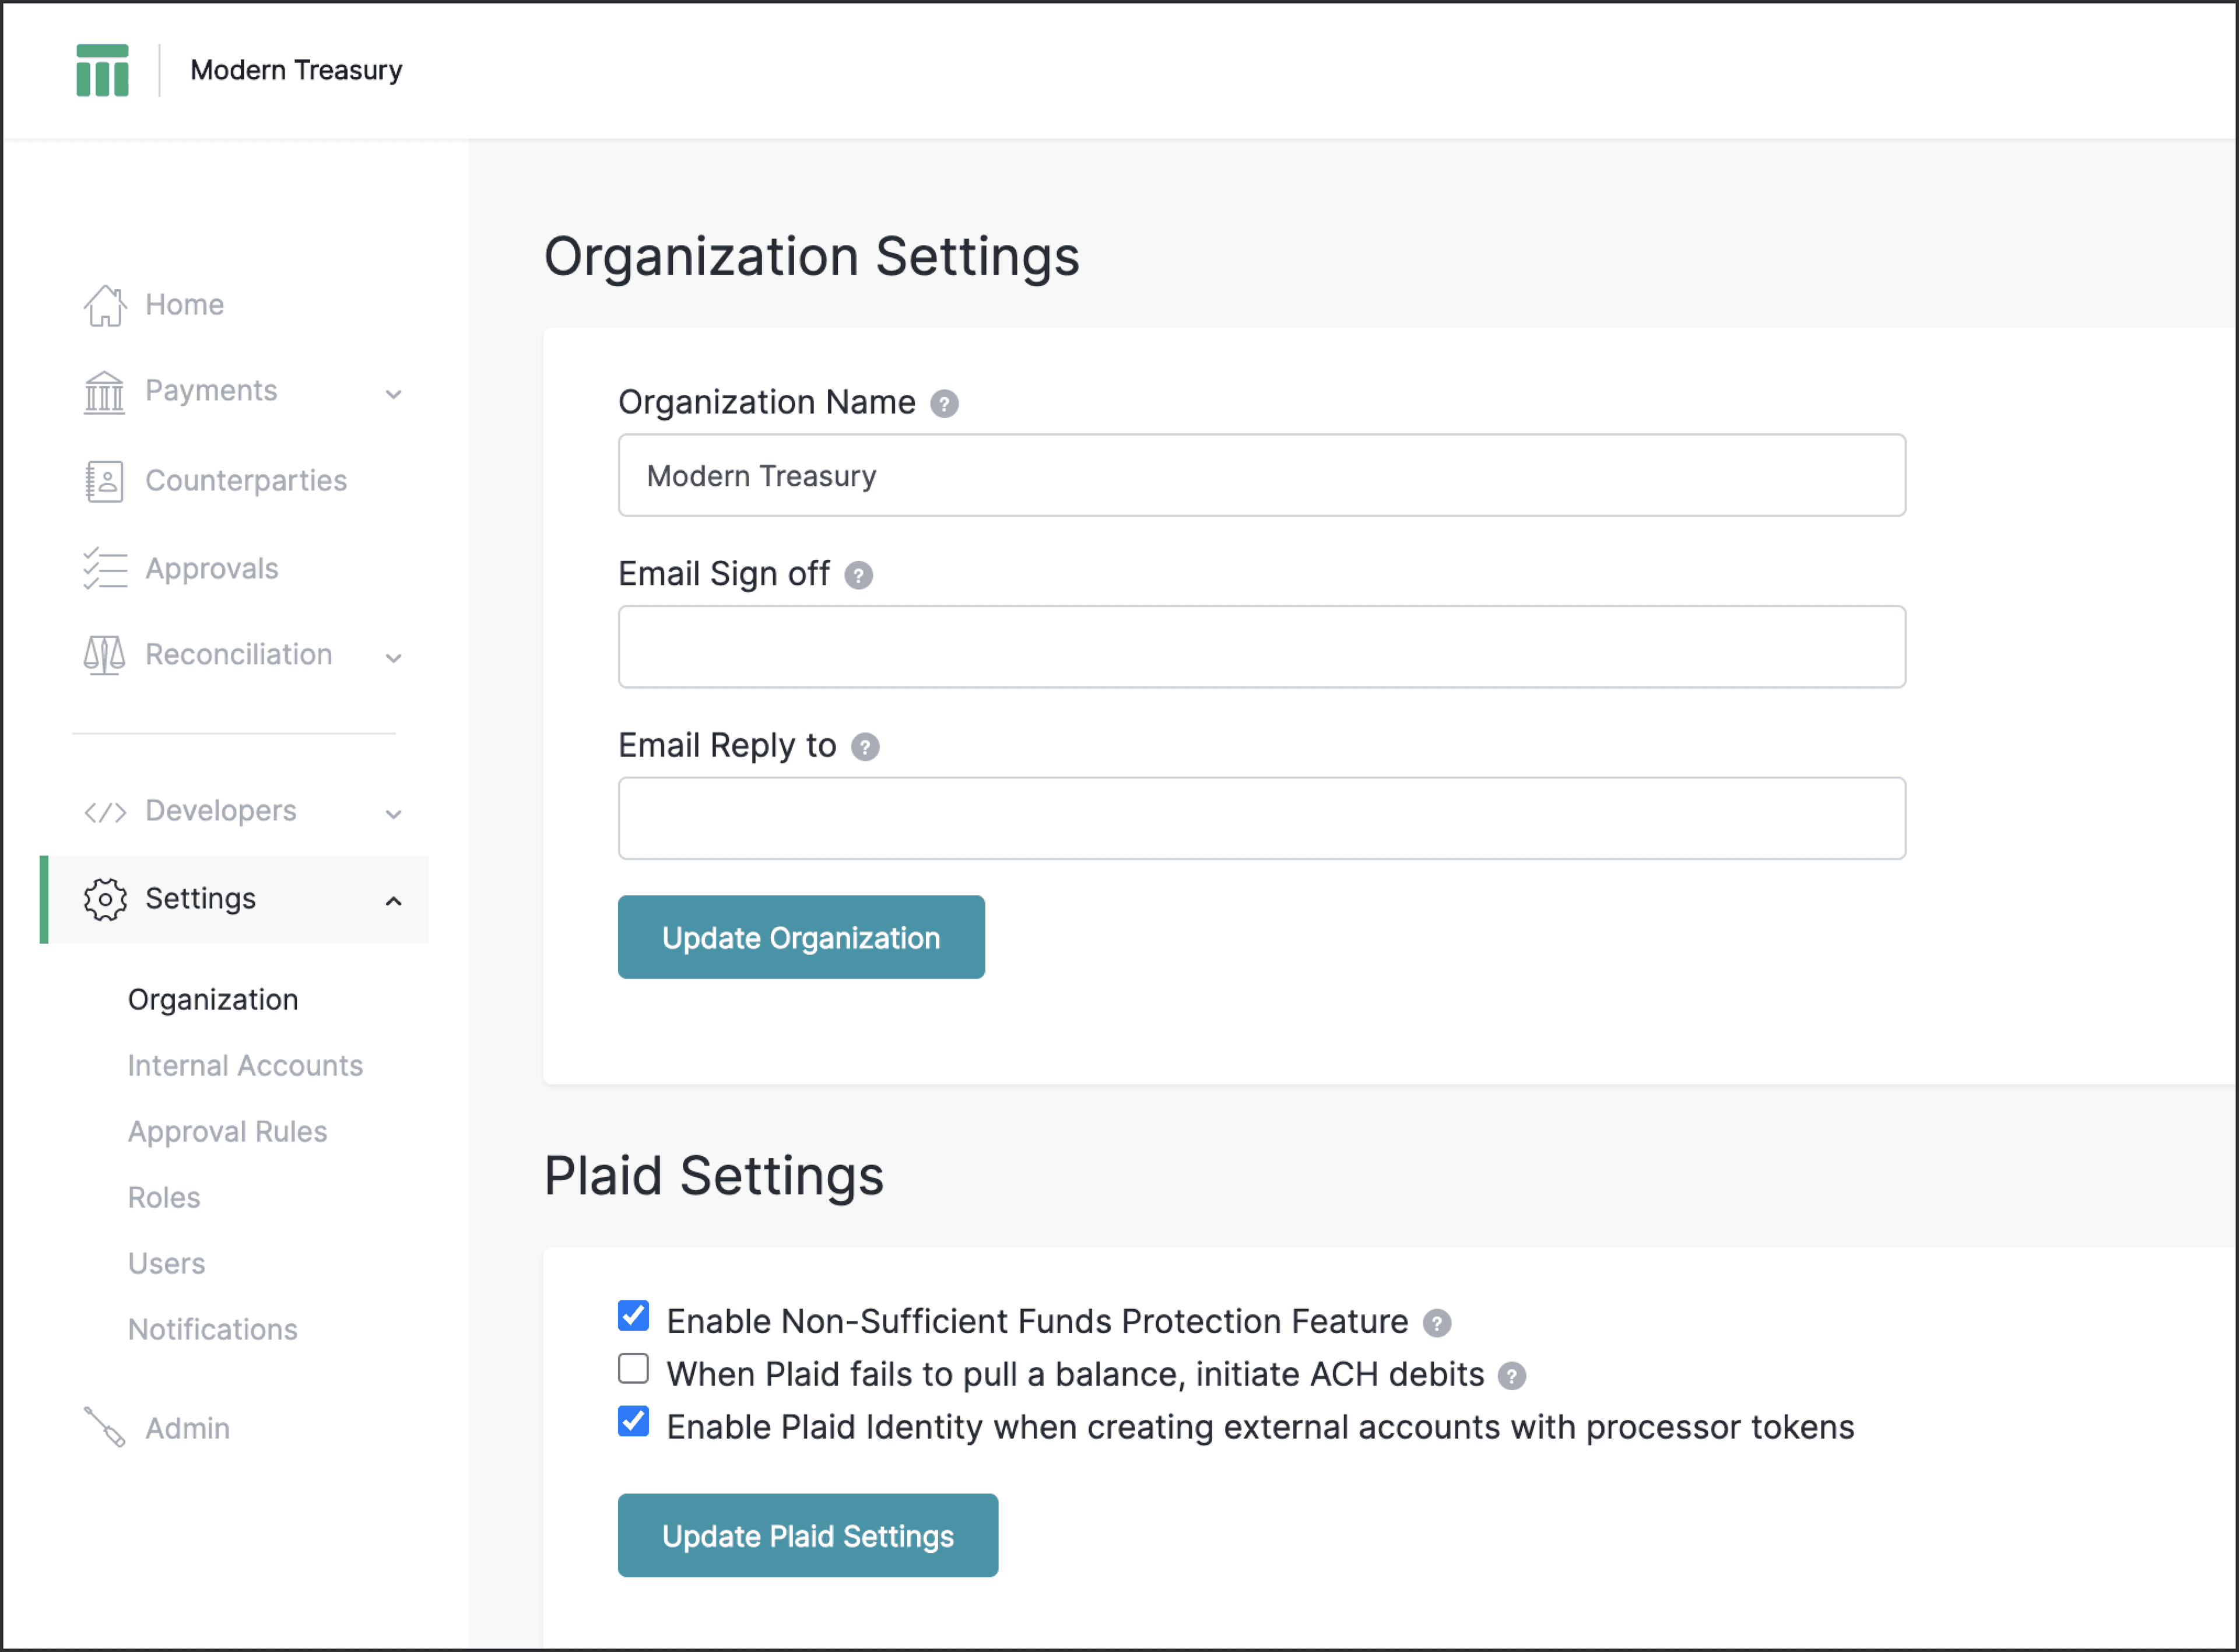Open Home via the house icon
This screenshot has height=1652, width=2239.
pos(104,305)
